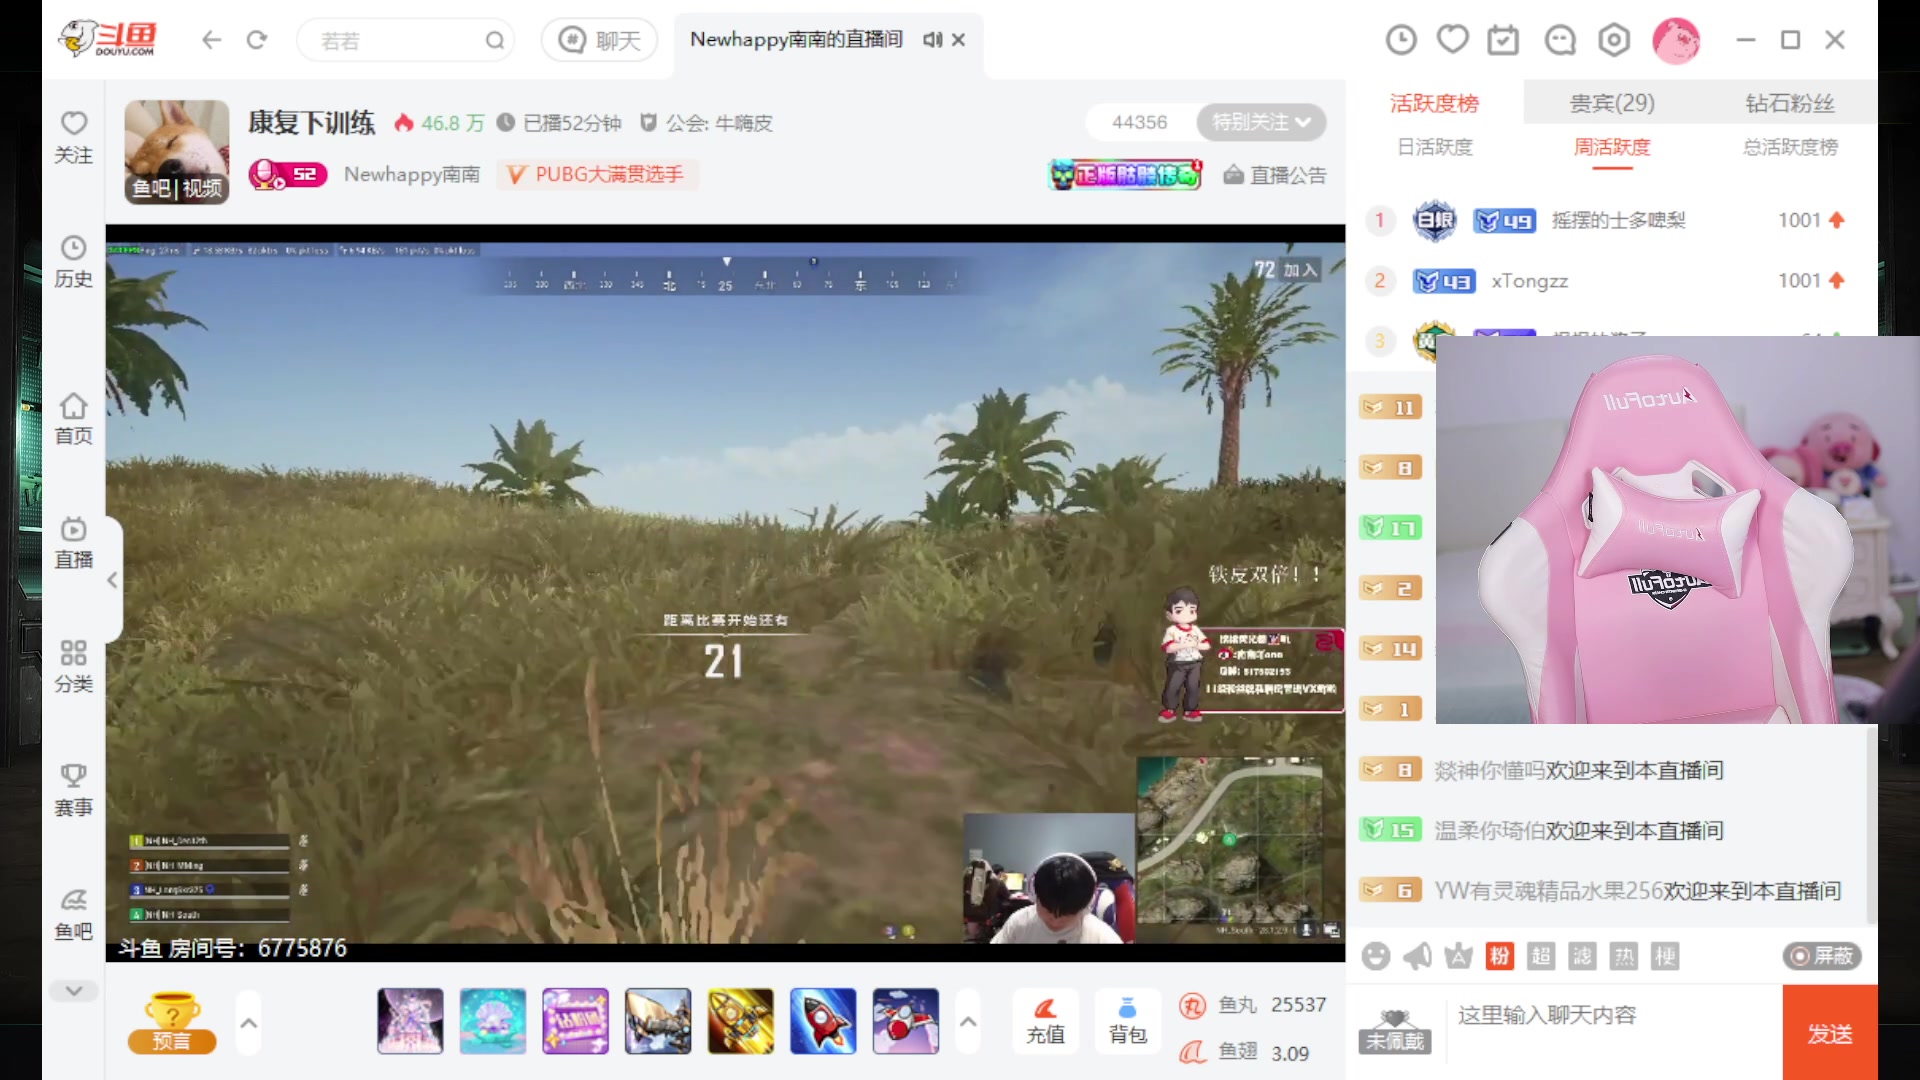Viewport: 1920px width, 1080px height.
Task: Open the 直播公告 announcement
Action: click(x=1275, y=175)
